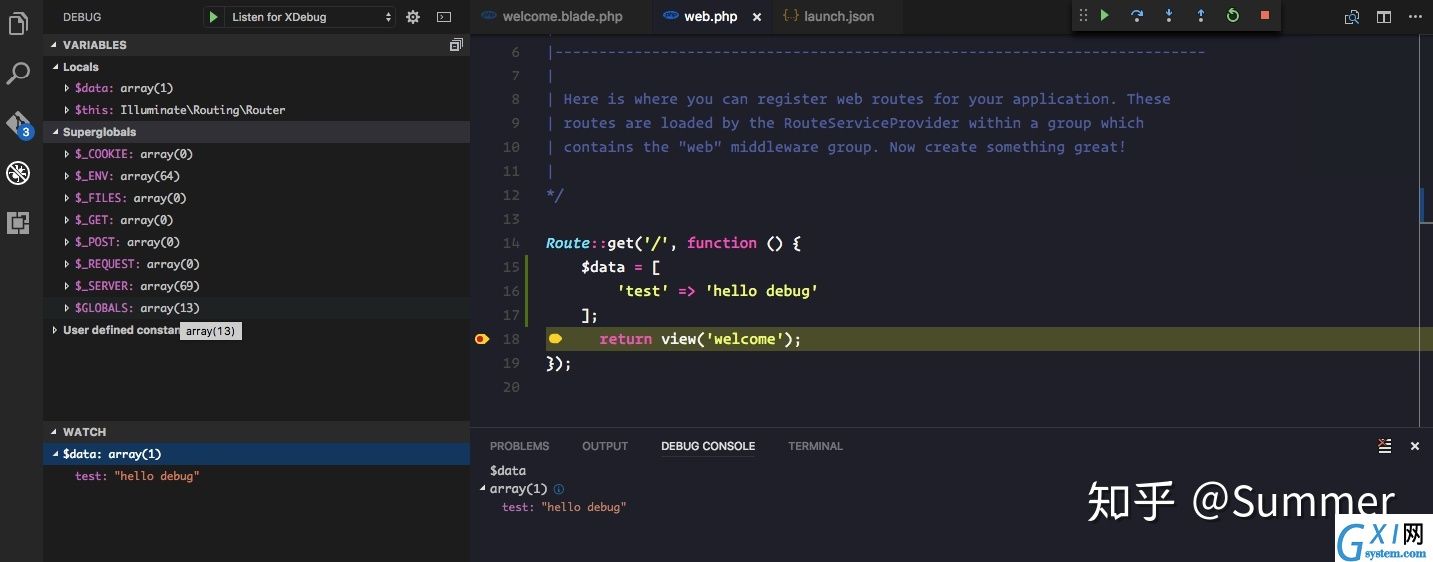The width and height of the screenshot is (1433, 562).
Task: Expand the $GLOBALS array(13)
Action: (x=67, y=309)
